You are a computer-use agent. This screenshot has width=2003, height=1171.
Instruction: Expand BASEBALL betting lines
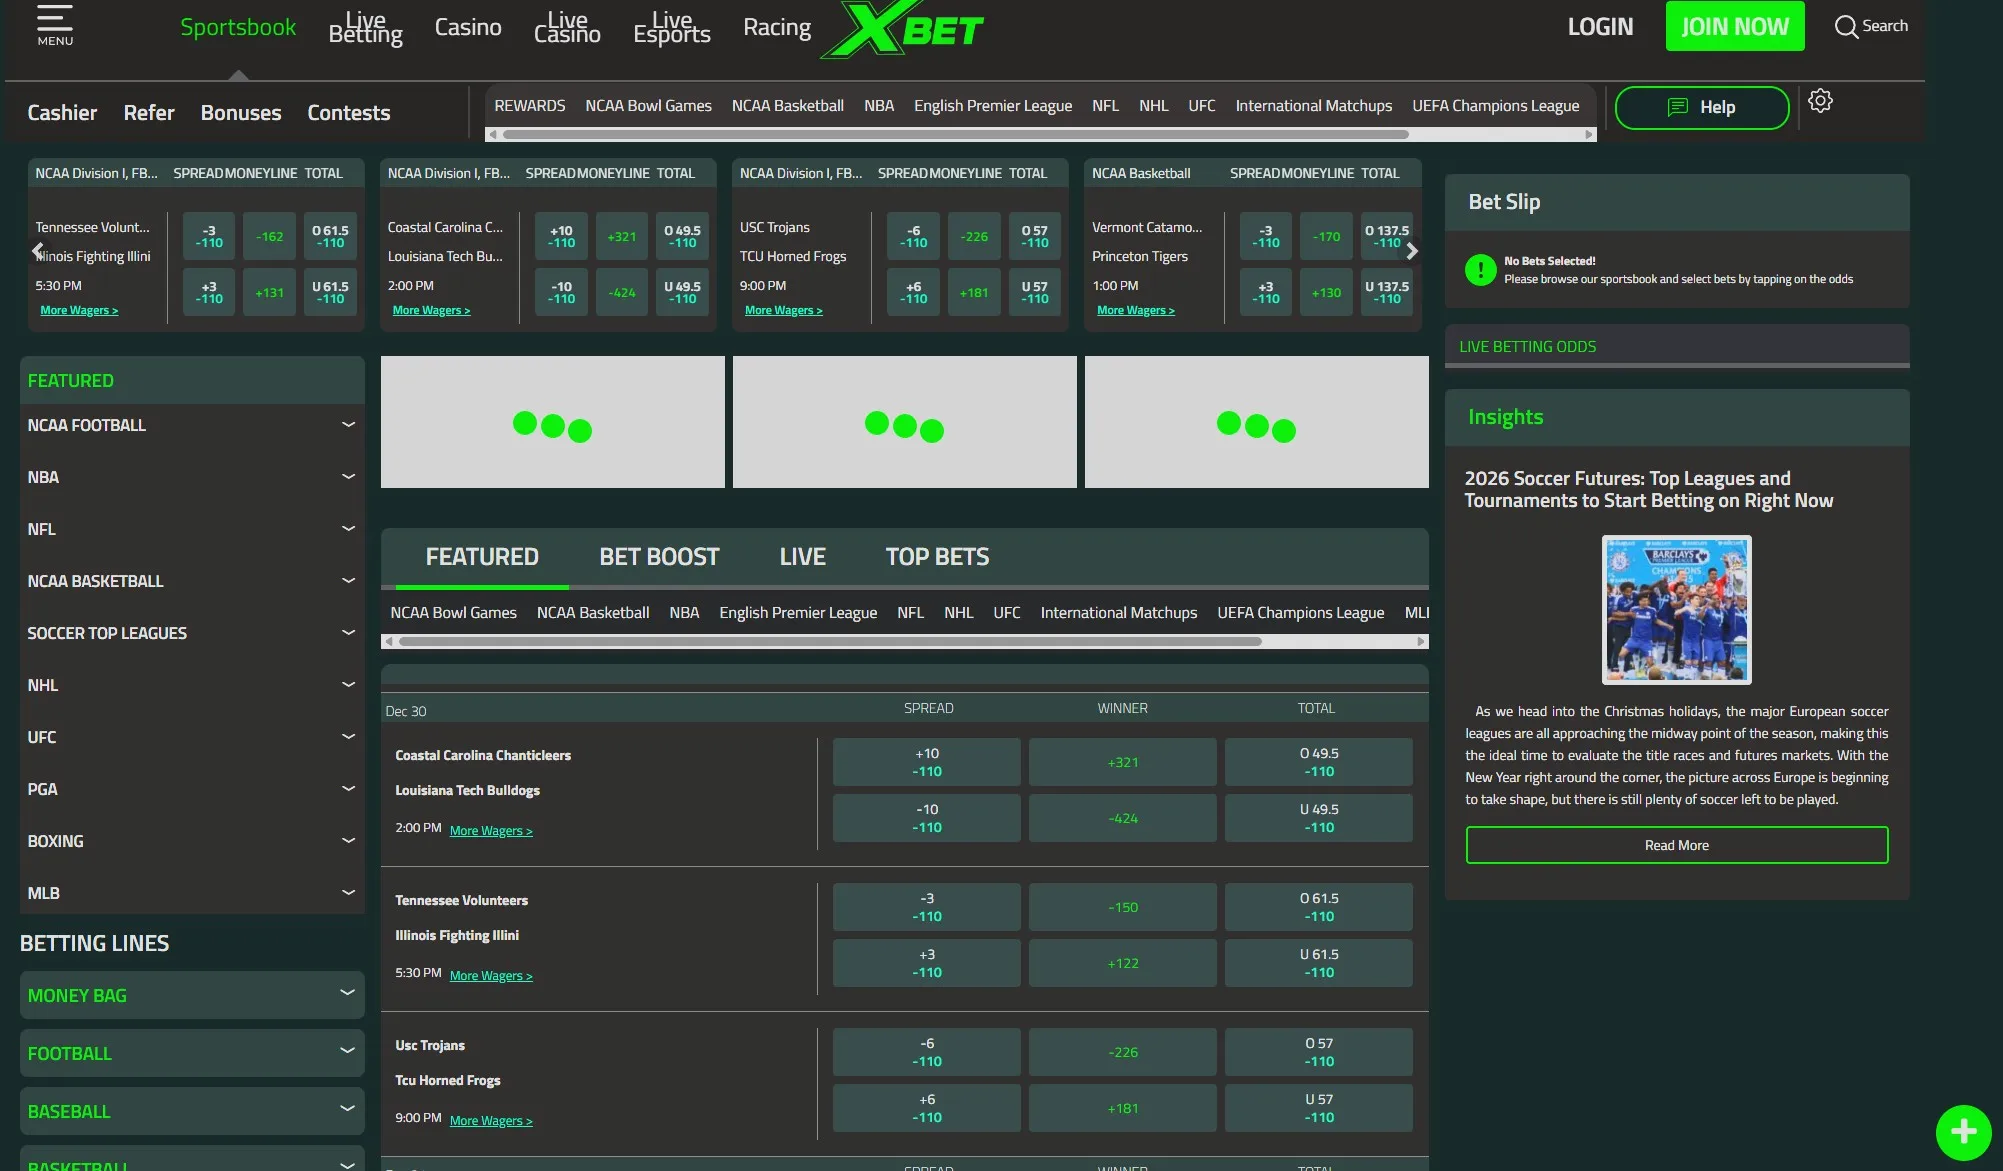coord(192,1111)
